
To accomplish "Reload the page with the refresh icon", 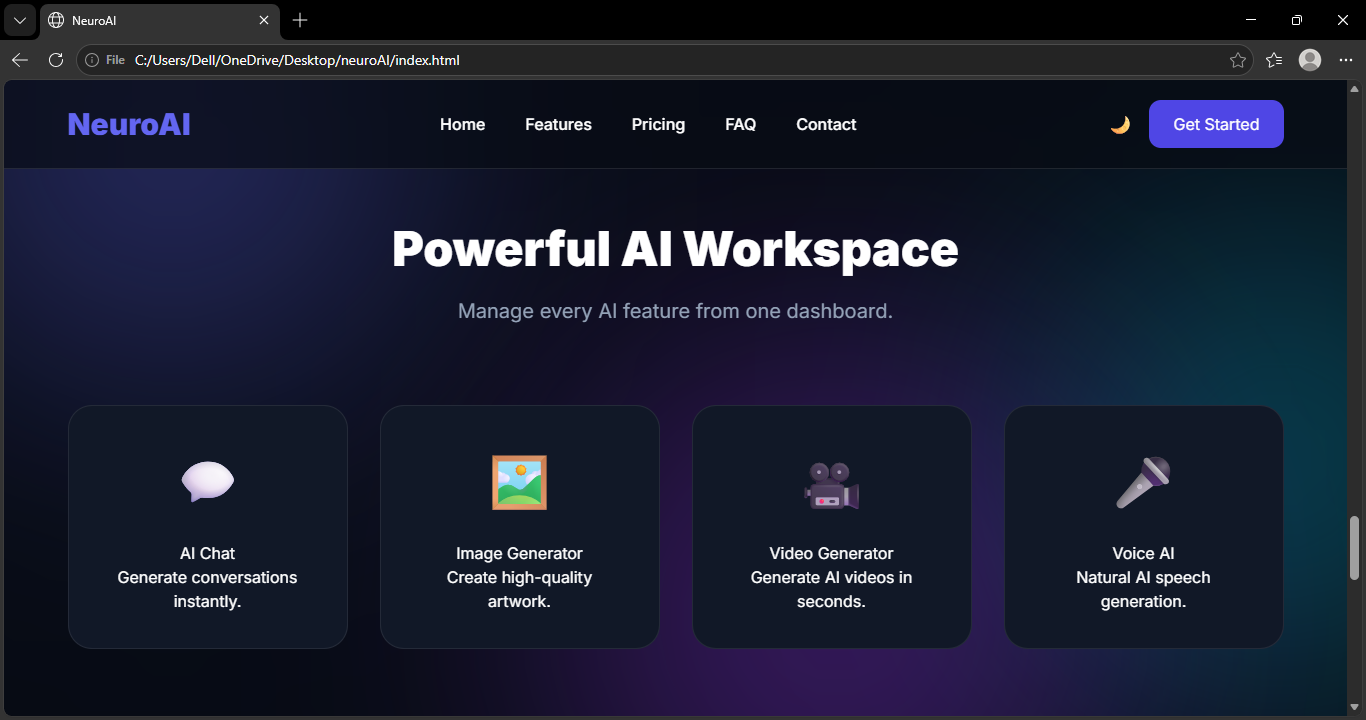I will (x=56, y=60).
